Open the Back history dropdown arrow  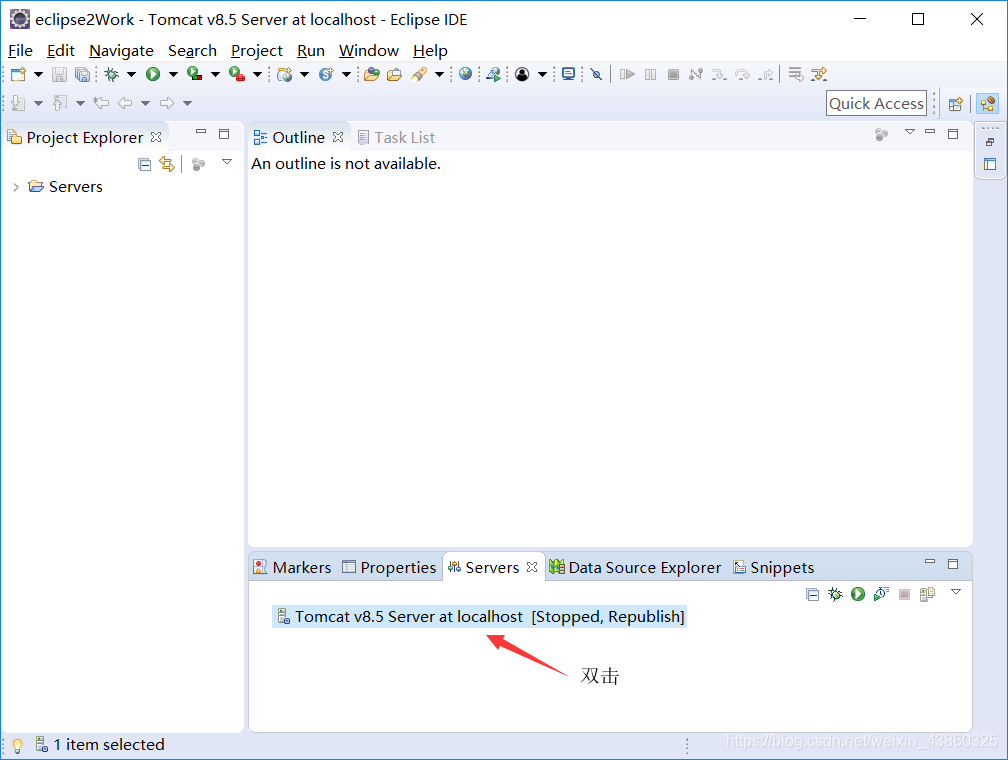point(146,103)
